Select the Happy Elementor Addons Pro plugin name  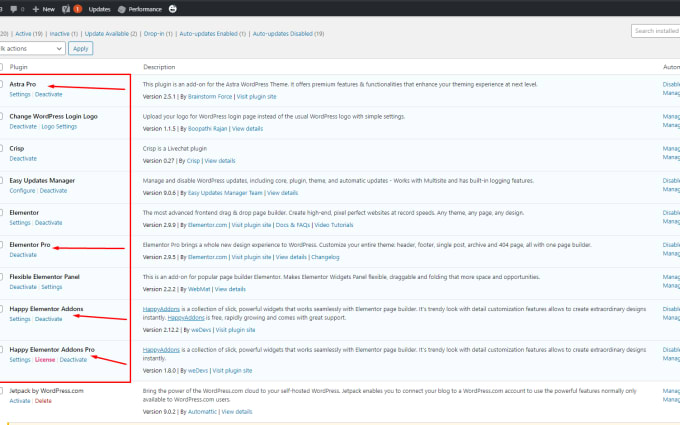tap(52, 350)
